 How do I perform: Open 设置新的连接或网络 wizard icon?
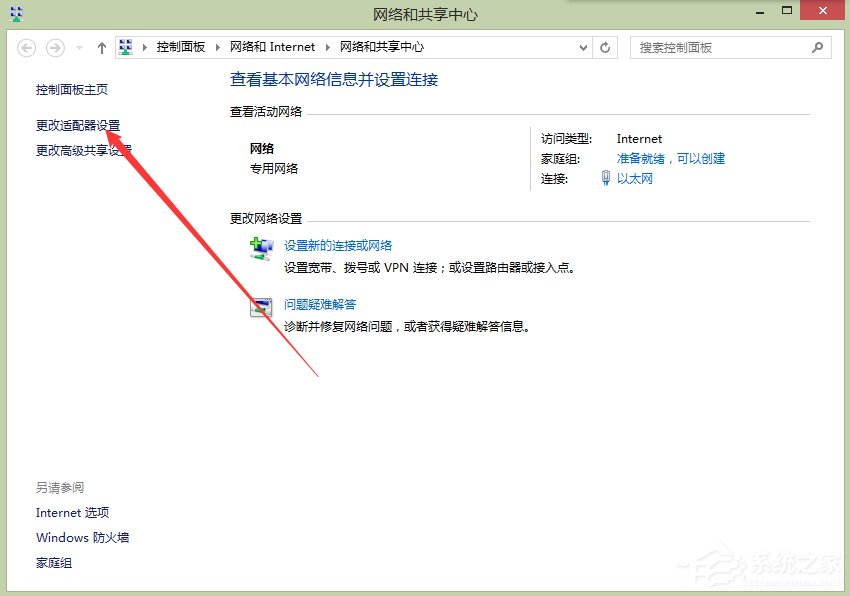click(x=261, y=249)
